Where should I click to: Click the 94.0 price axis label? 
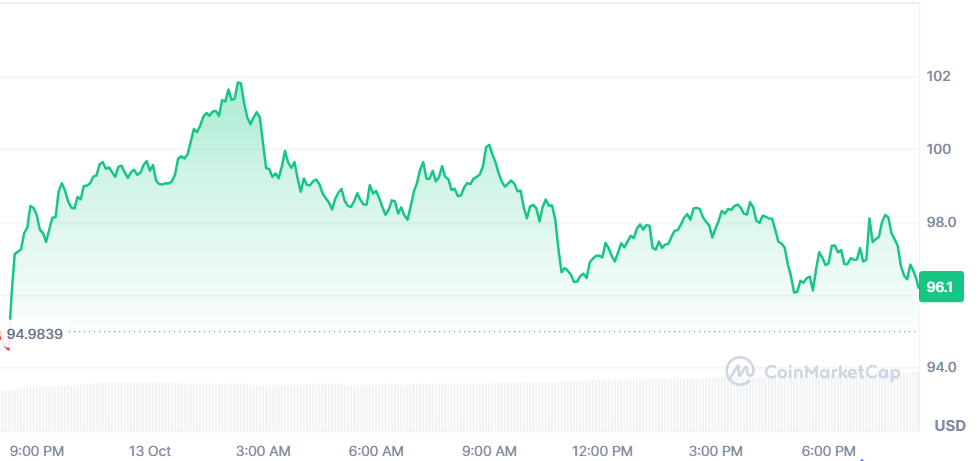coord(942,368)
